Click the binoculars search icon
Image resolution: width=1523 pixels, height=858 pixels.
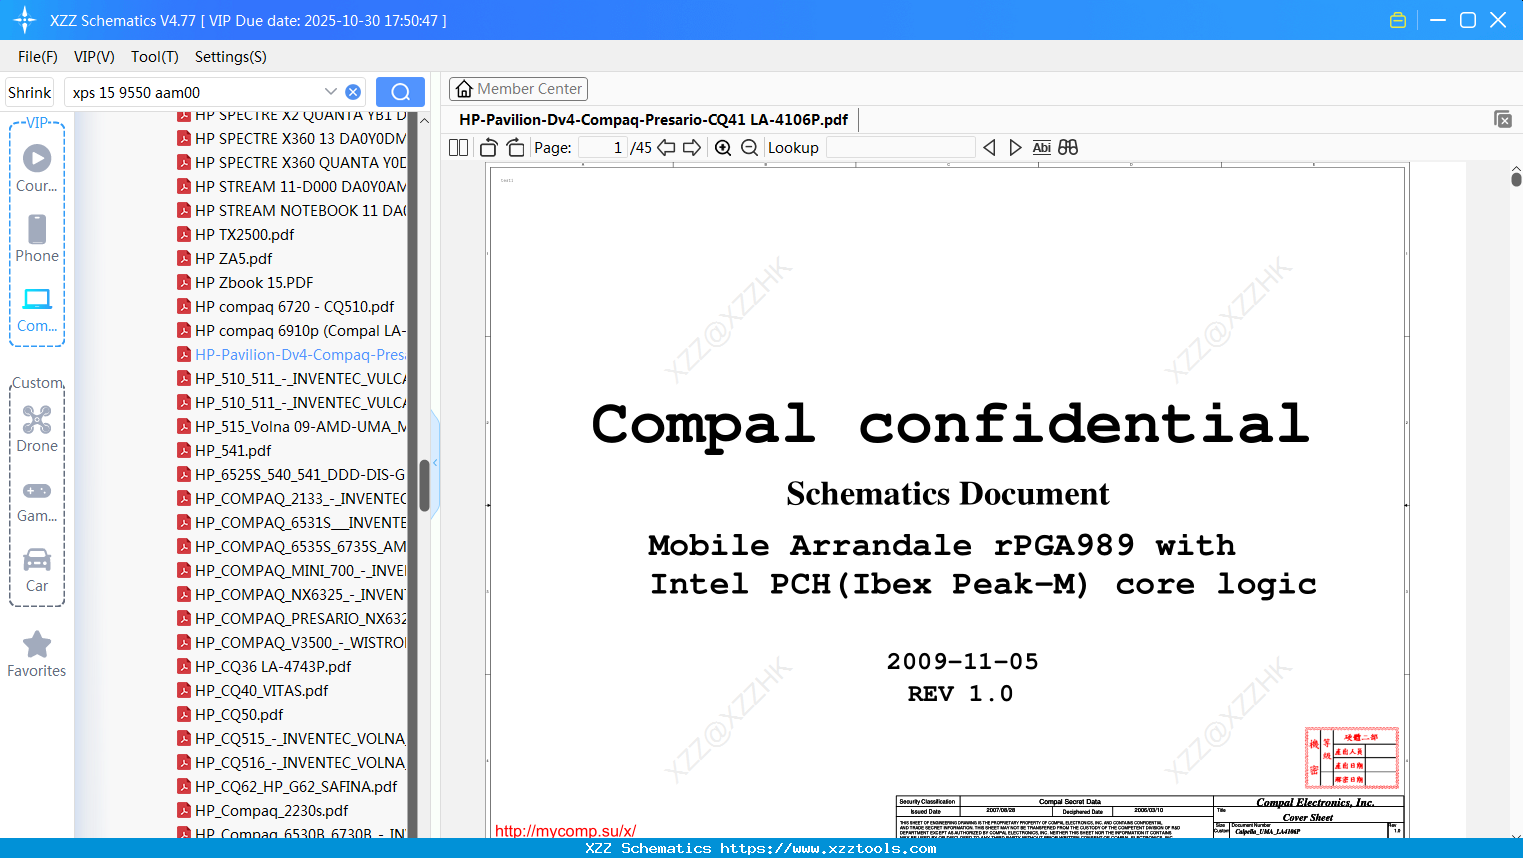[1068, 148]
